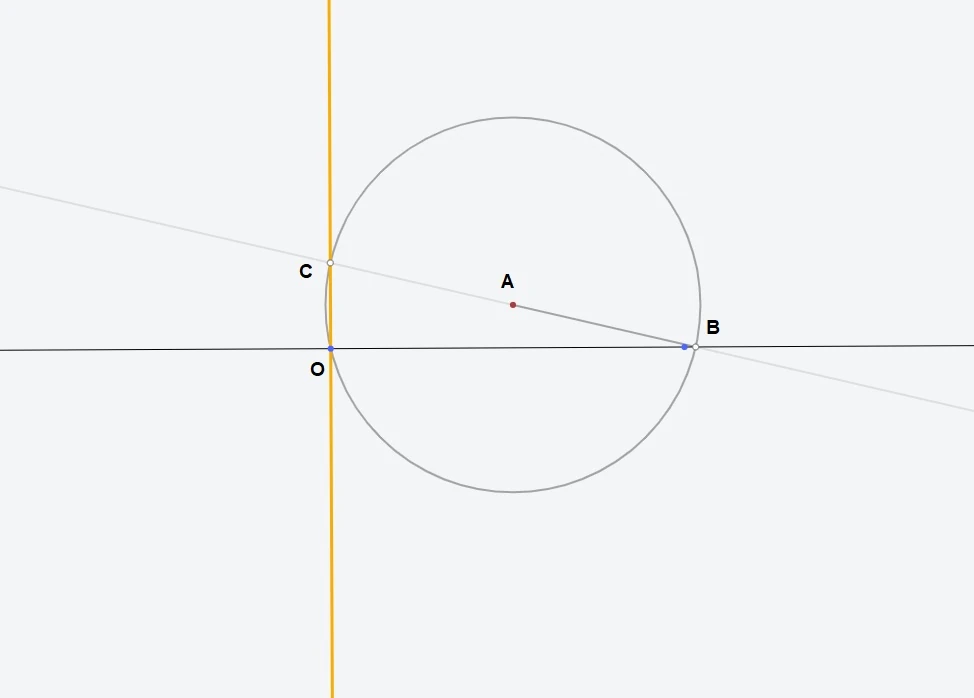Click the label A
974x698 pixels.
tap(507, 282)
